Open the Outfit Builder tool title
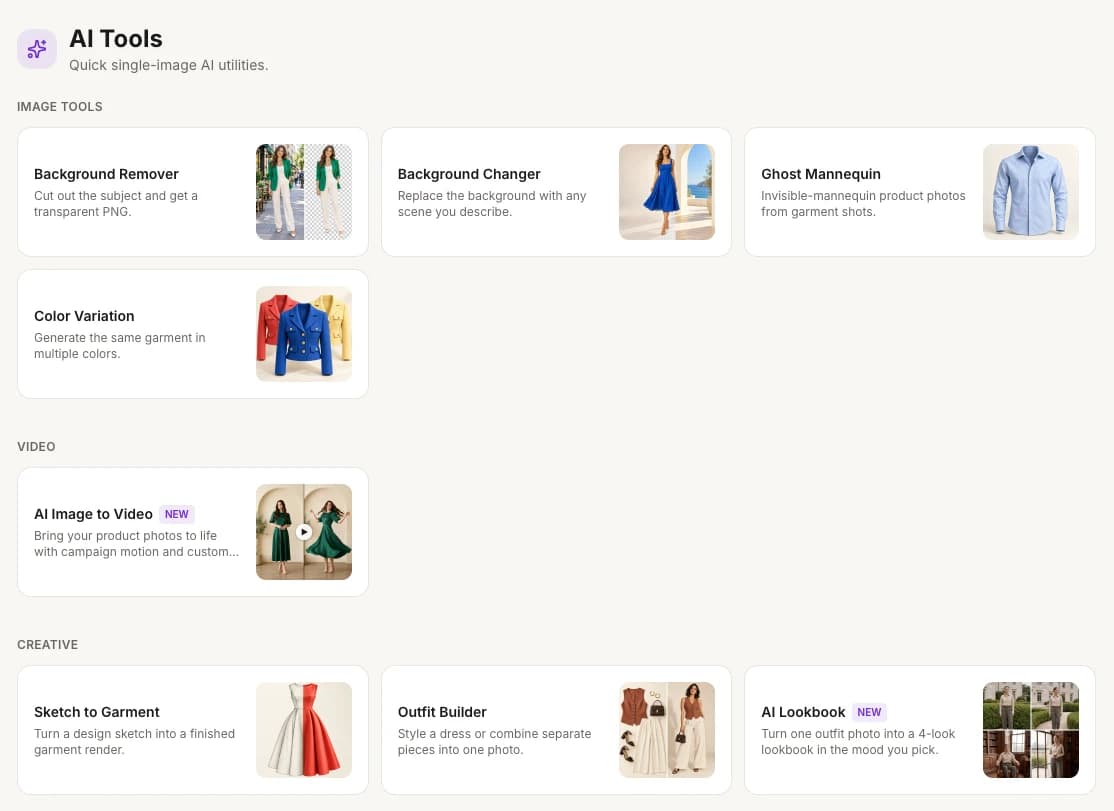The width and height of the screenshot is (1114, 811). point(442,712)
